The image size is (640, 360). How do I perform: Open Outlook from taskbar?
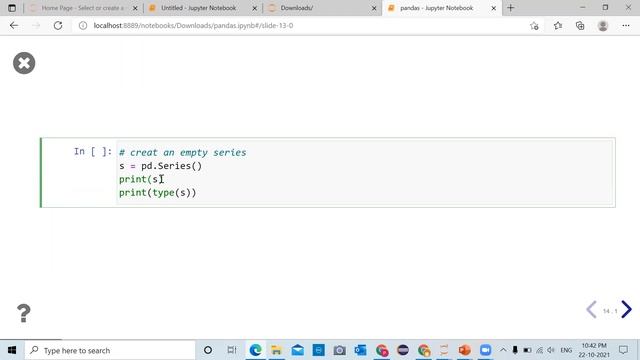pyautogui.click(x=360, y=350)
